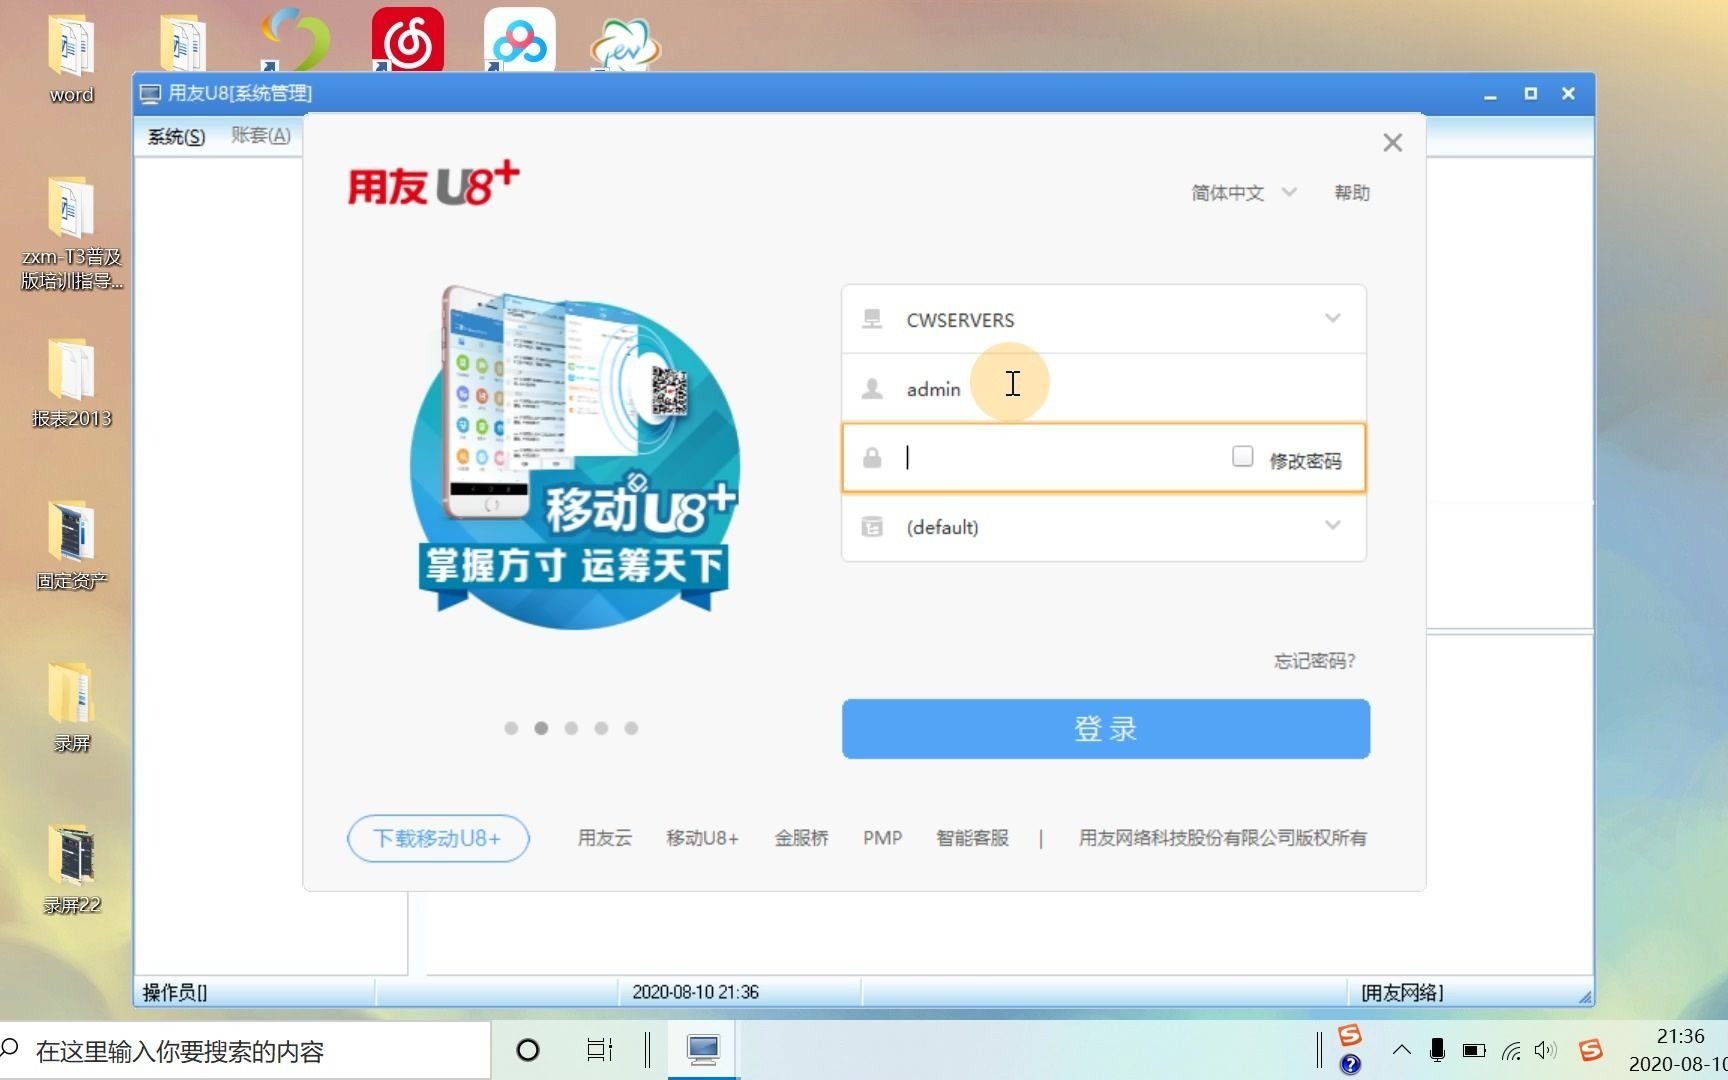This screenshot has height=1080, width=1728.
Task: Open the zxm-T3 training guide folder
Action: click(71, 232)
